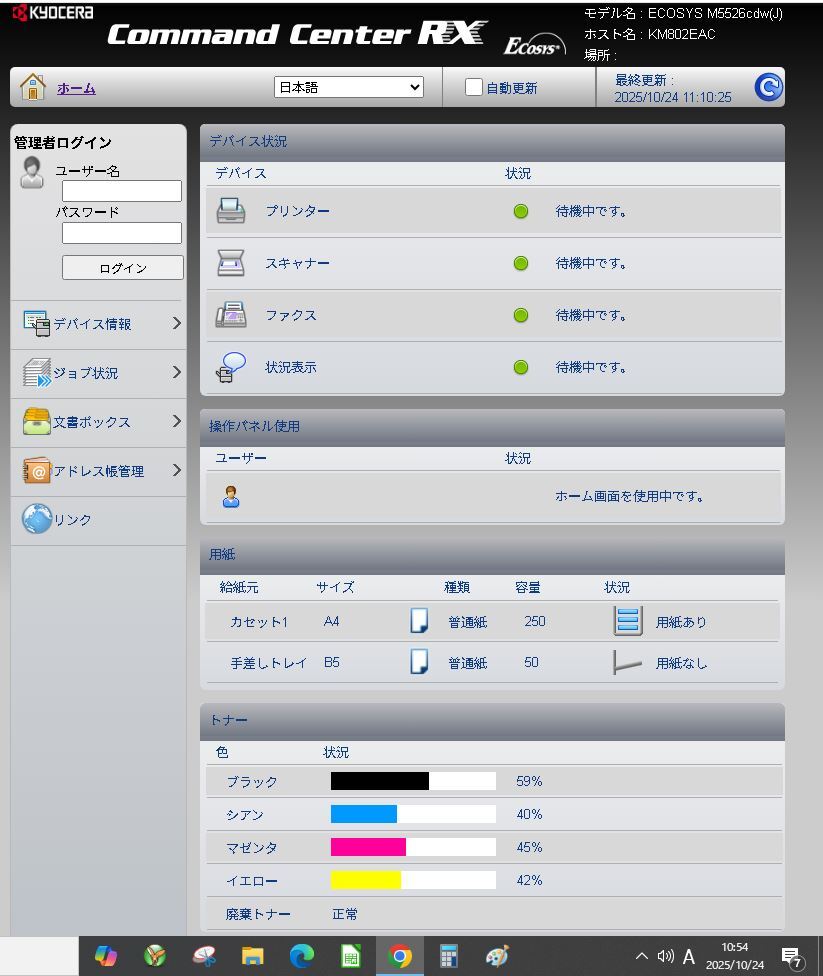
Task: Expand the デバイス情報 chevron arrow
Action: [178, 323]
